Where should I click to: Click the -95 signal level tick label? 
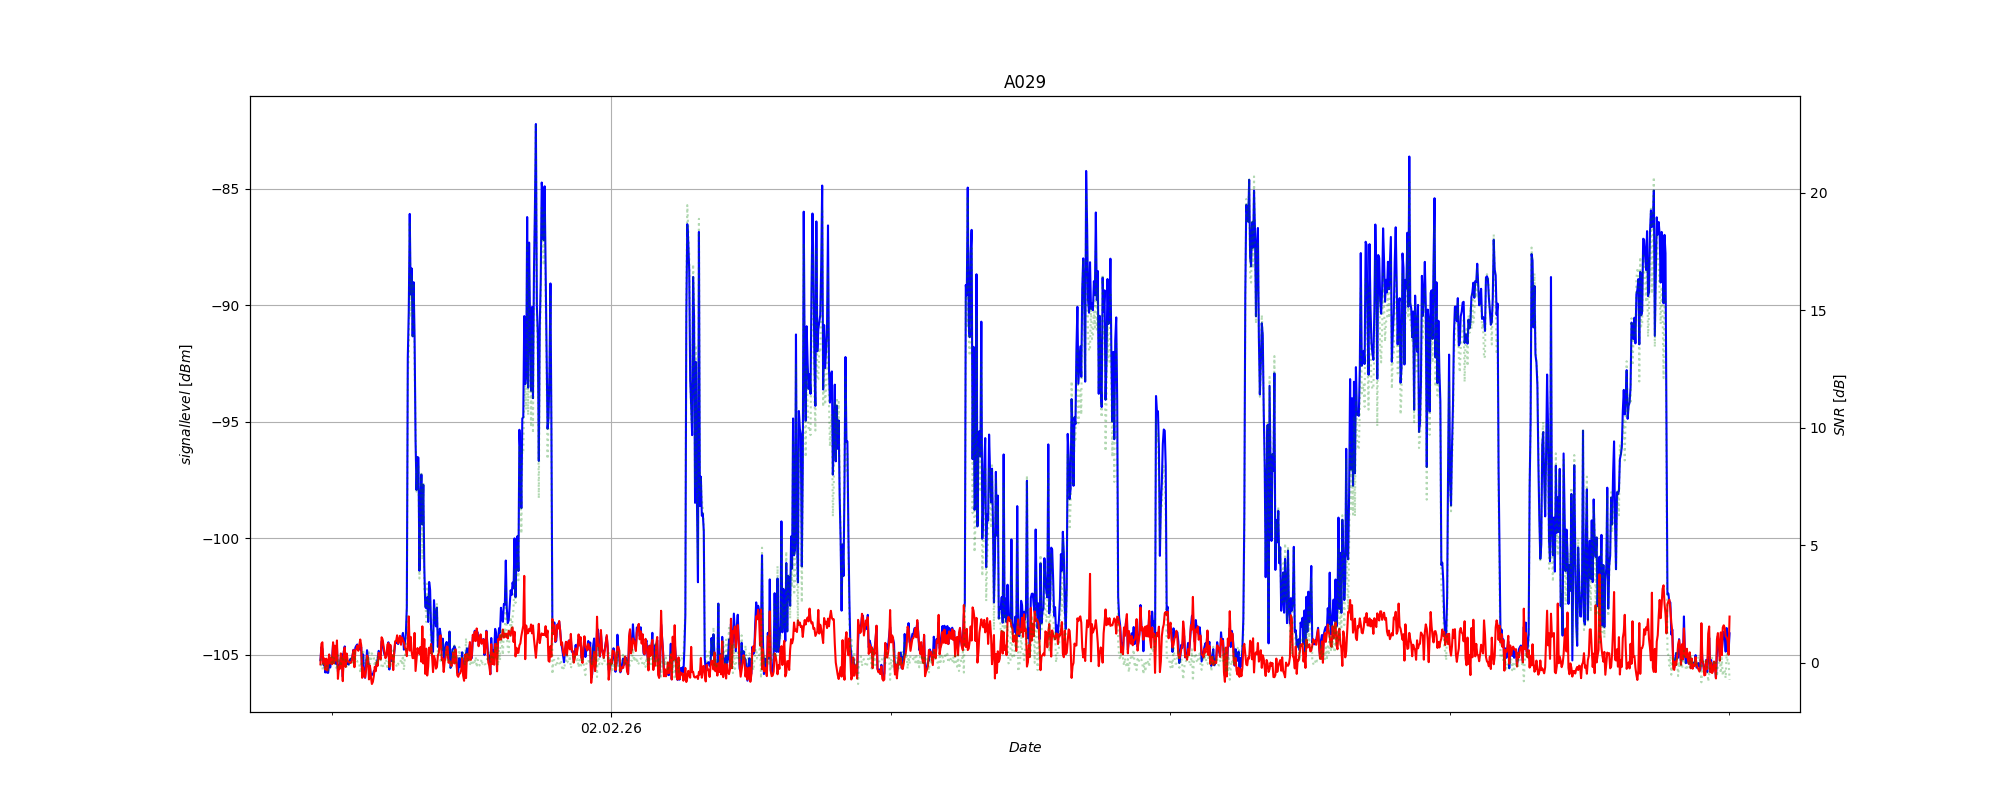[225, 422]
